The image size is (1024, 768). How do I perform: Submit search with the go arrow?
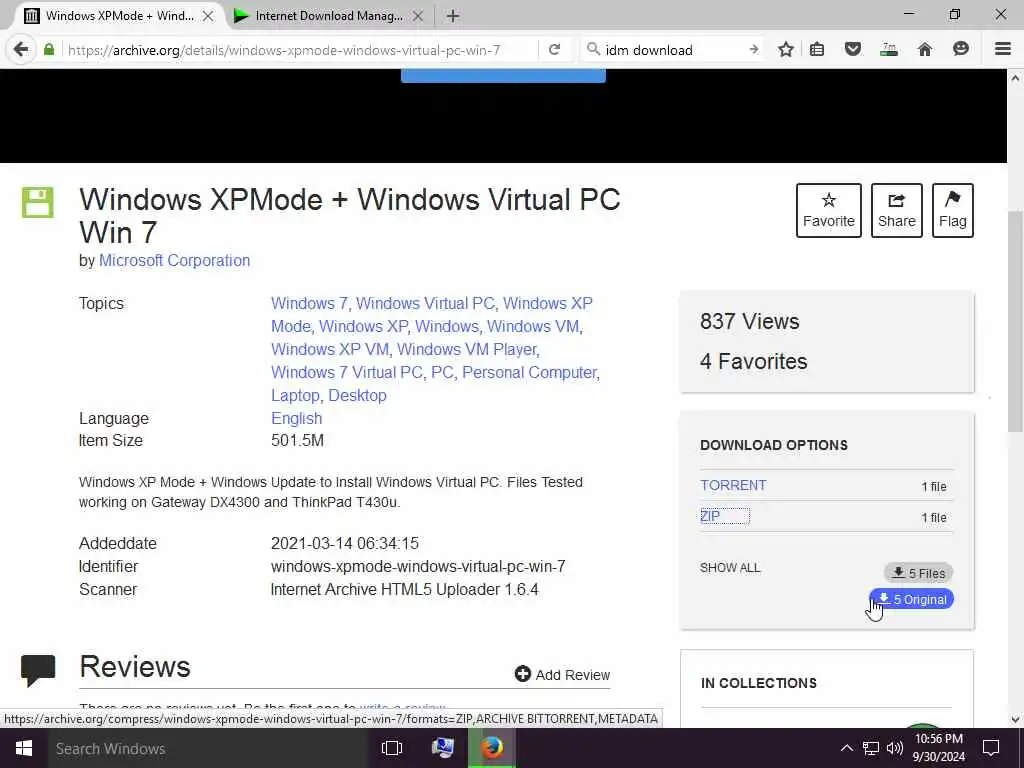pyautogui.click(x=754, y=50)
